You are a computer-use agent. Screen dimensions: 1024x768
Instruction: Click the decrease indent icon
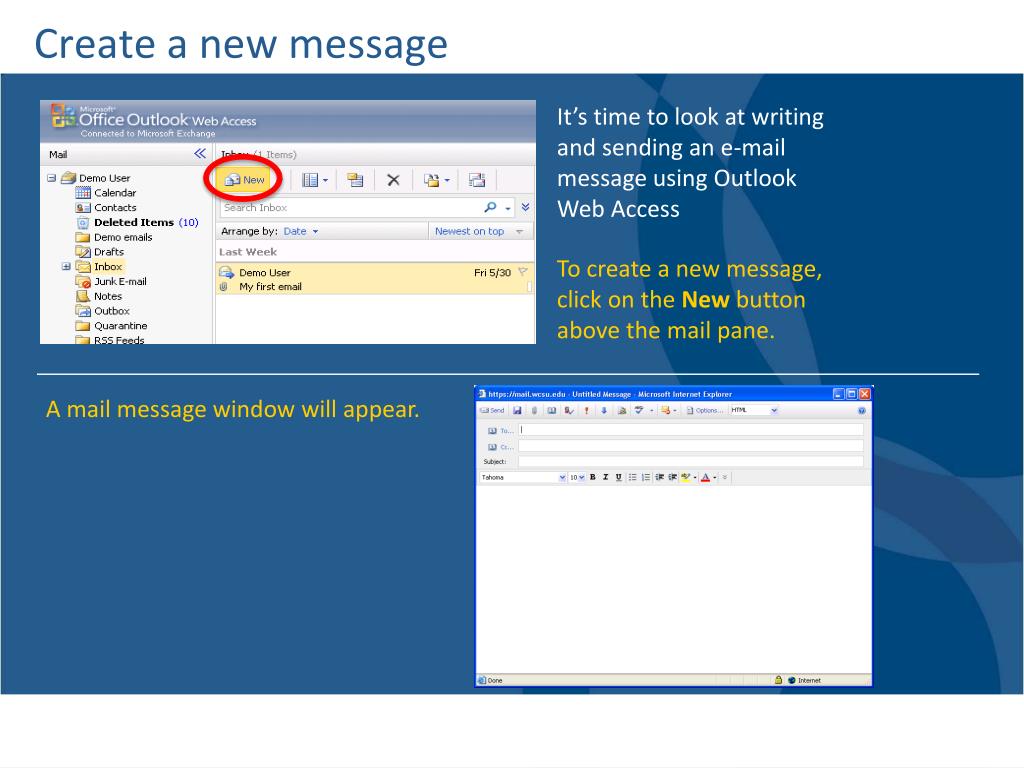tap(660, 477)
